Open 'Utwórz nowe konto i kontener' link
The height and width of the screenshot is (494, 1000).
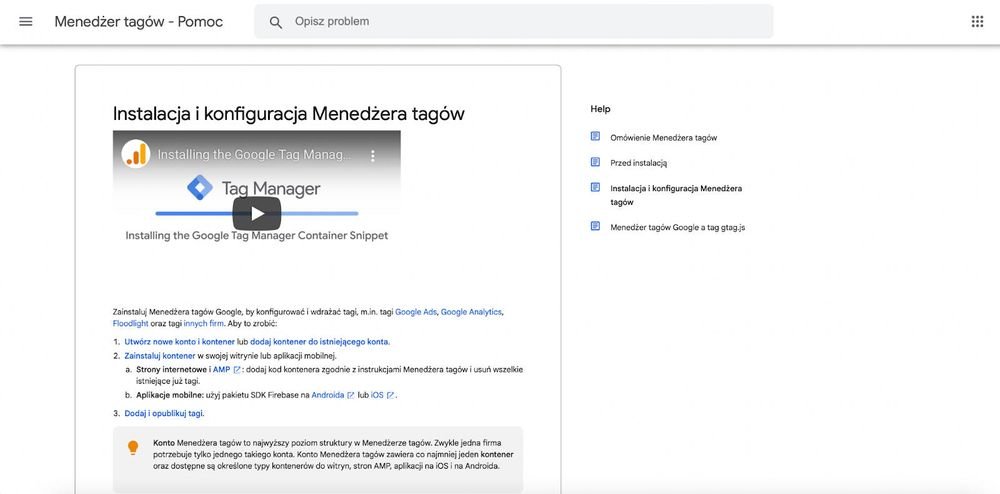click(180, 342)
